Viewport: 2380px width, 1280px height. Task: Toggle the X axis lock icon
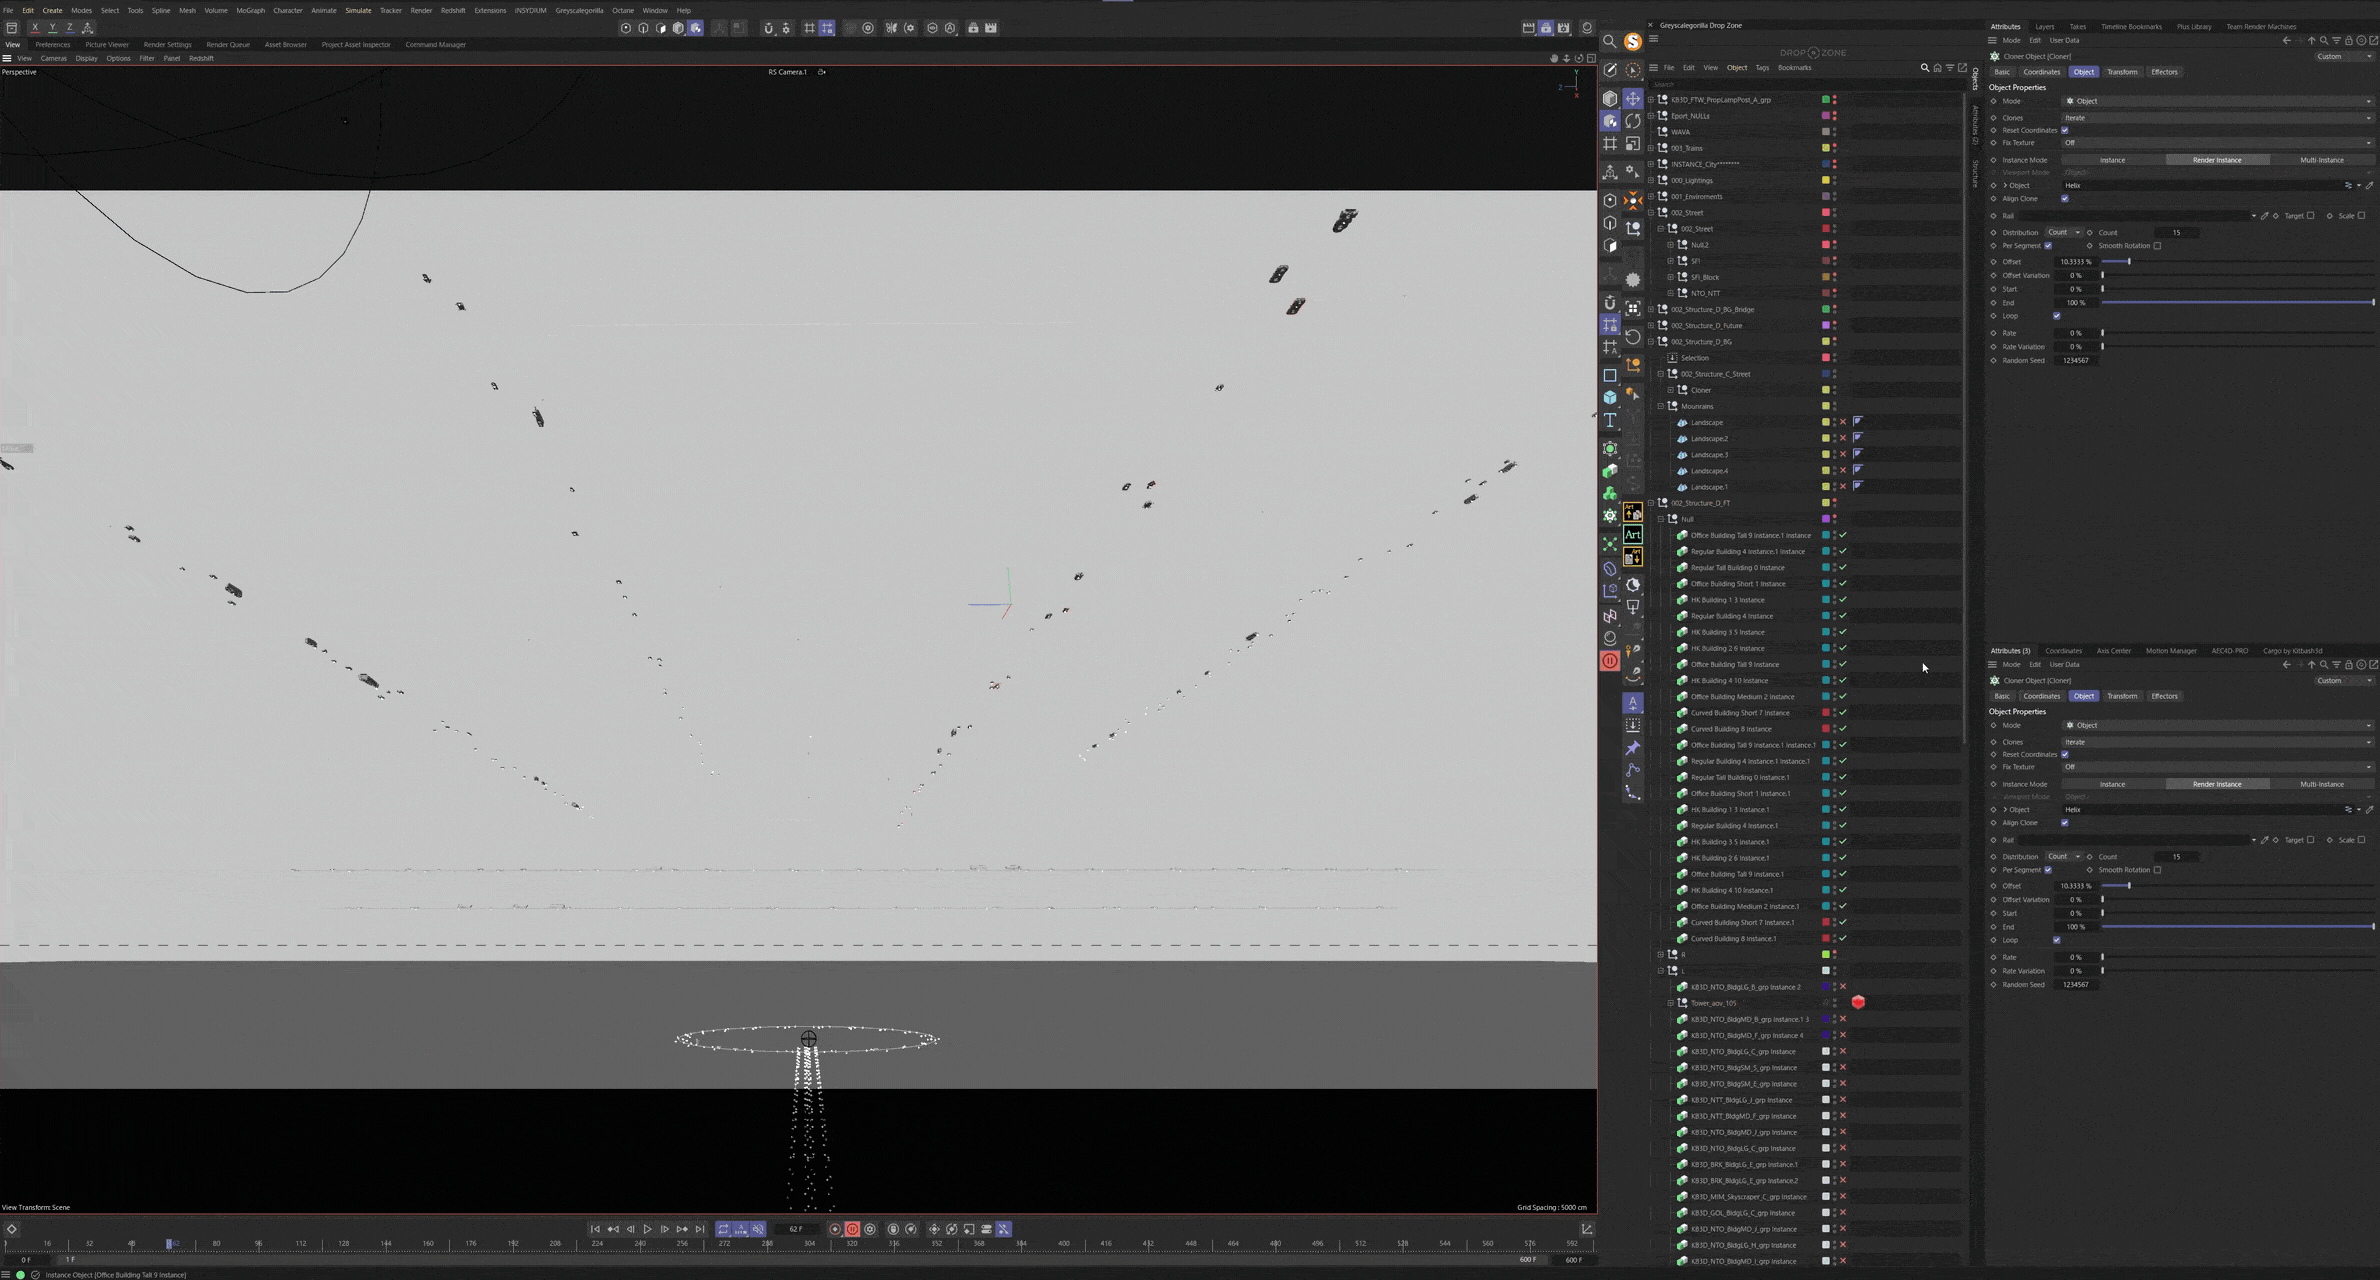[x=35, y=28]
